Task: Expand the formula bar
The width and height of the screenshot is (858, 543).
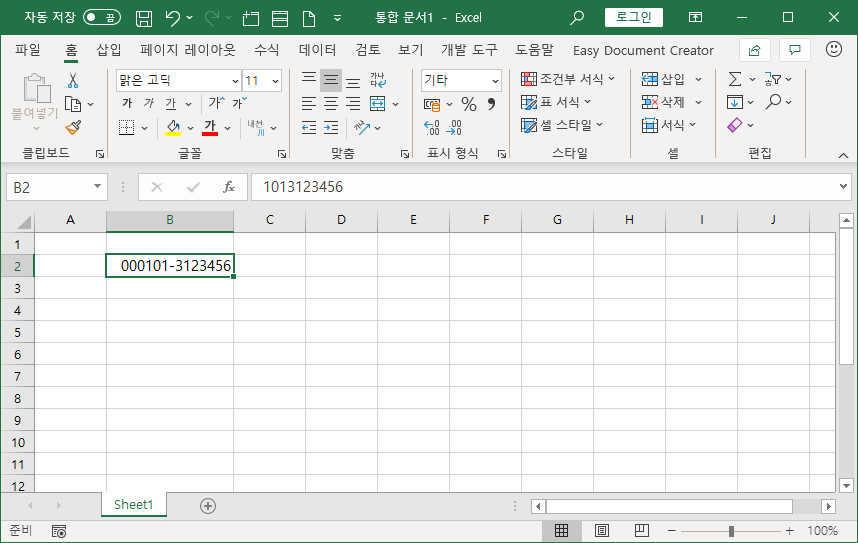Action: coord(843,187)
